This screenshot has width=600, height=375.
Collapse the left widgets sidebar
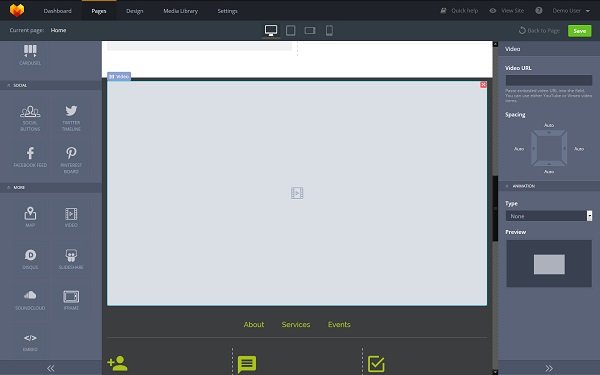coord(51,368)
